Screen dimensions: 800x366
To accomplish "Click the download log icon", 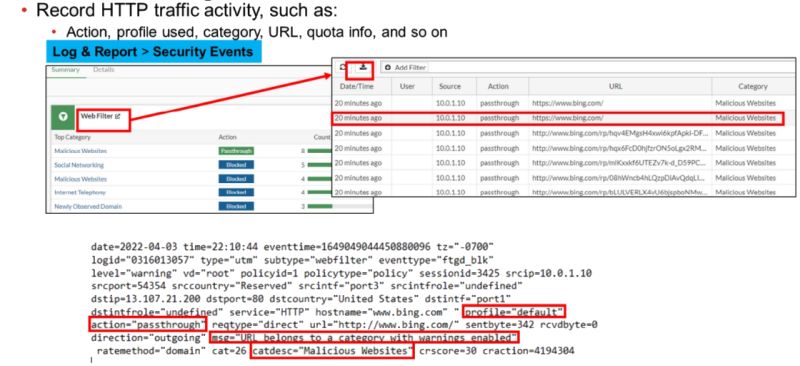I will [363, 67].
